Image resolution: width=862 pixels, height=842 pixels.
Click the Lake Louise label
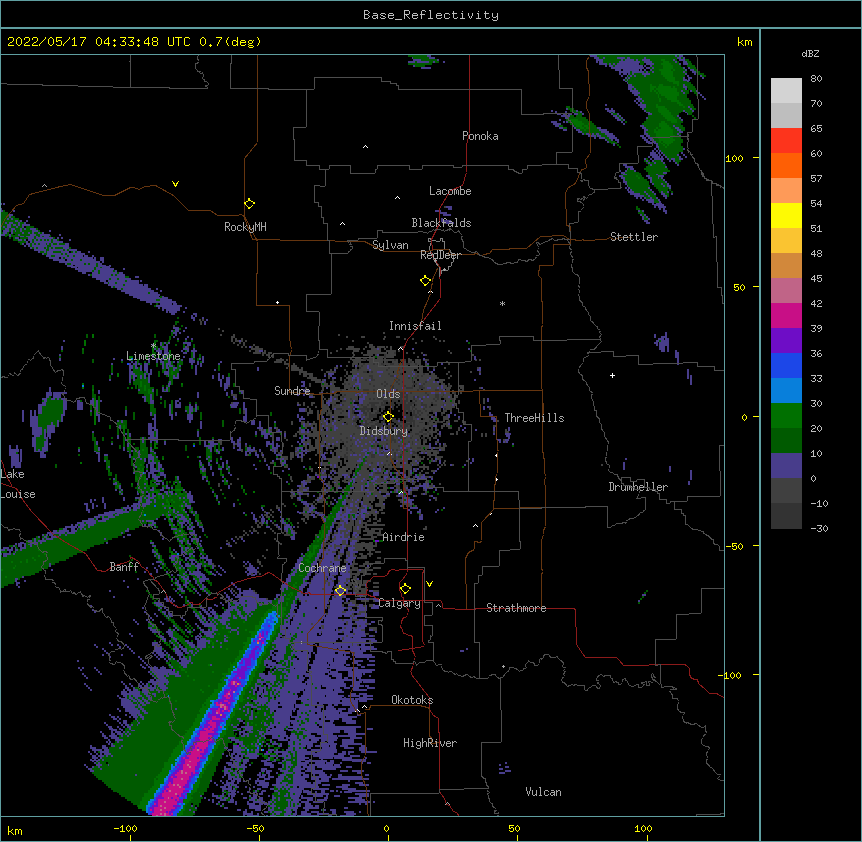pyautogui.click(x=18, y=484)
